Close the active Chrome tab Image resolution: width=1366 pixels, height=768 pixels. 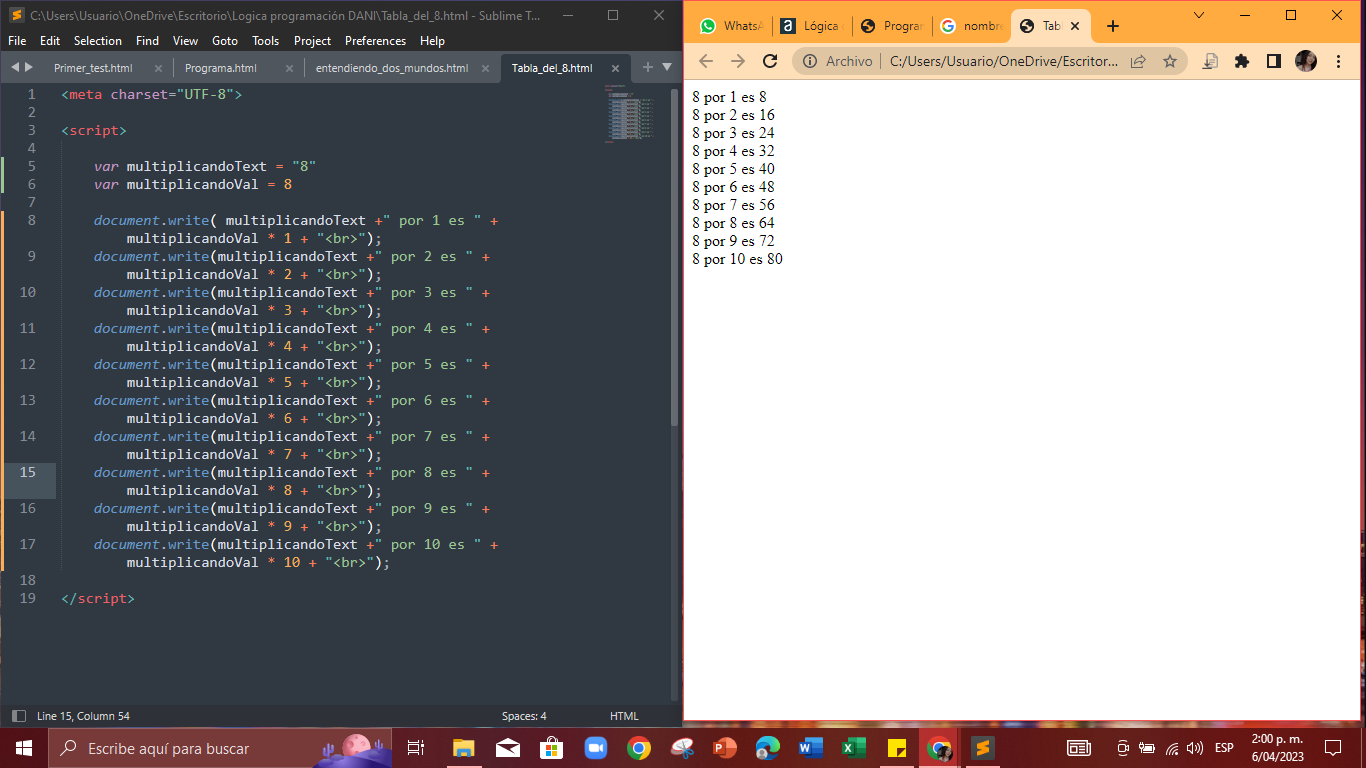coord(1075,26)
